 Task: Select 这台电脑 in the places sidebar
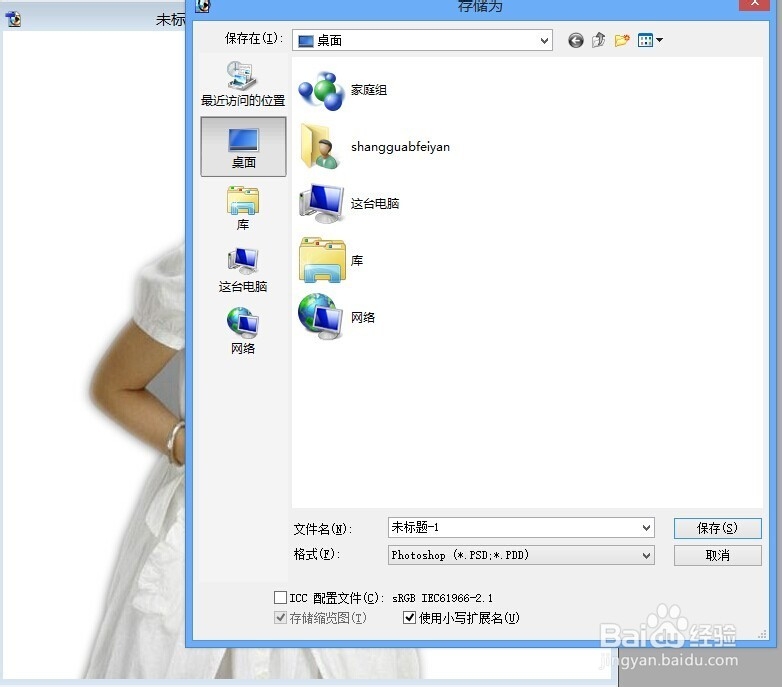tap(243, 270)
